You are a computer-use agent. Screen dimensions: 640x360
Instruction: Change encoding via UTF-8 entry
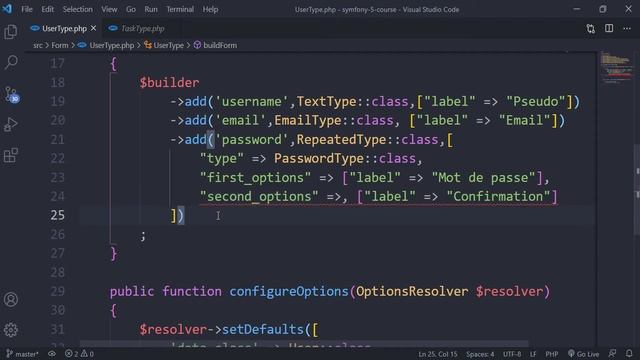click(x=512, y=354)
